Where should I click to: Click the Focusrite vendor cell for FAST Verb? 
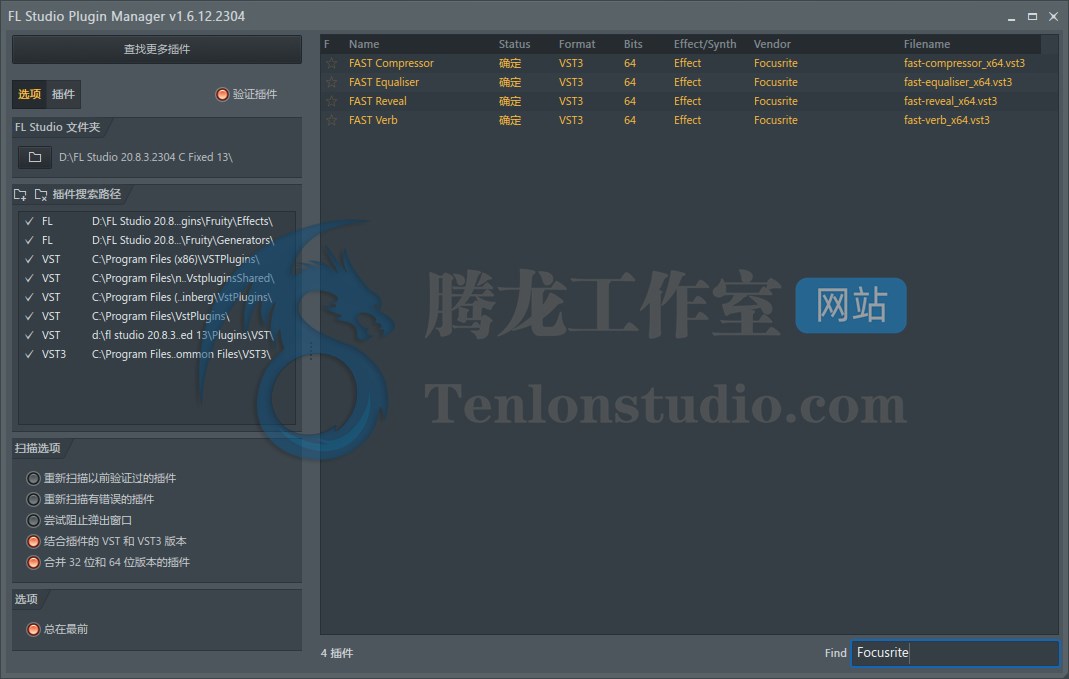click(775, 121)
